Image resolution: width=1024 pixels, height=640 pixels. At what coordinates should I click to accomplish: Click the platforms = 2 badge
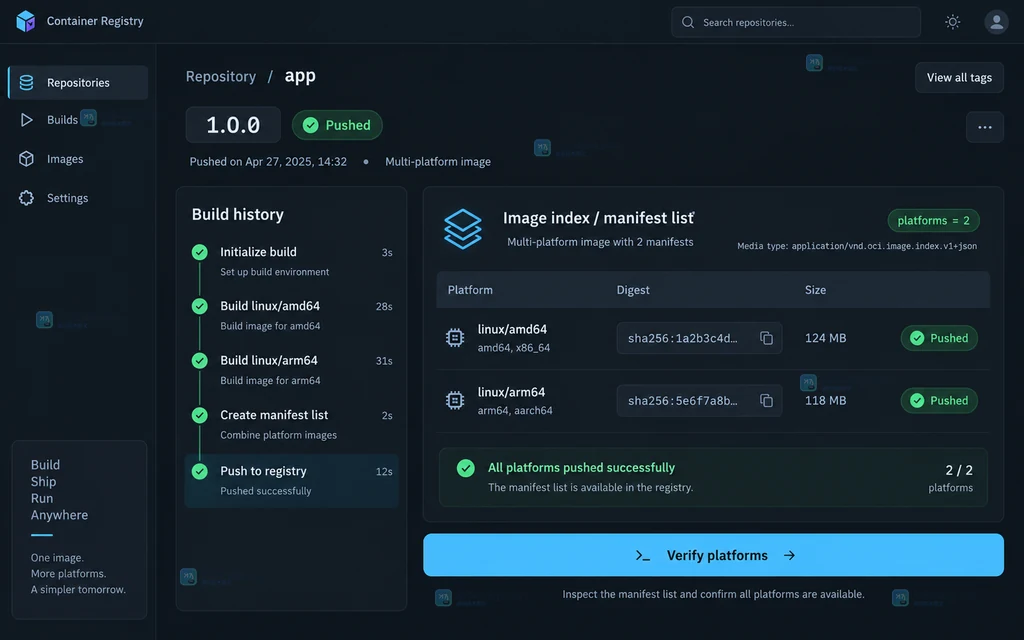[x=933, y=221]
